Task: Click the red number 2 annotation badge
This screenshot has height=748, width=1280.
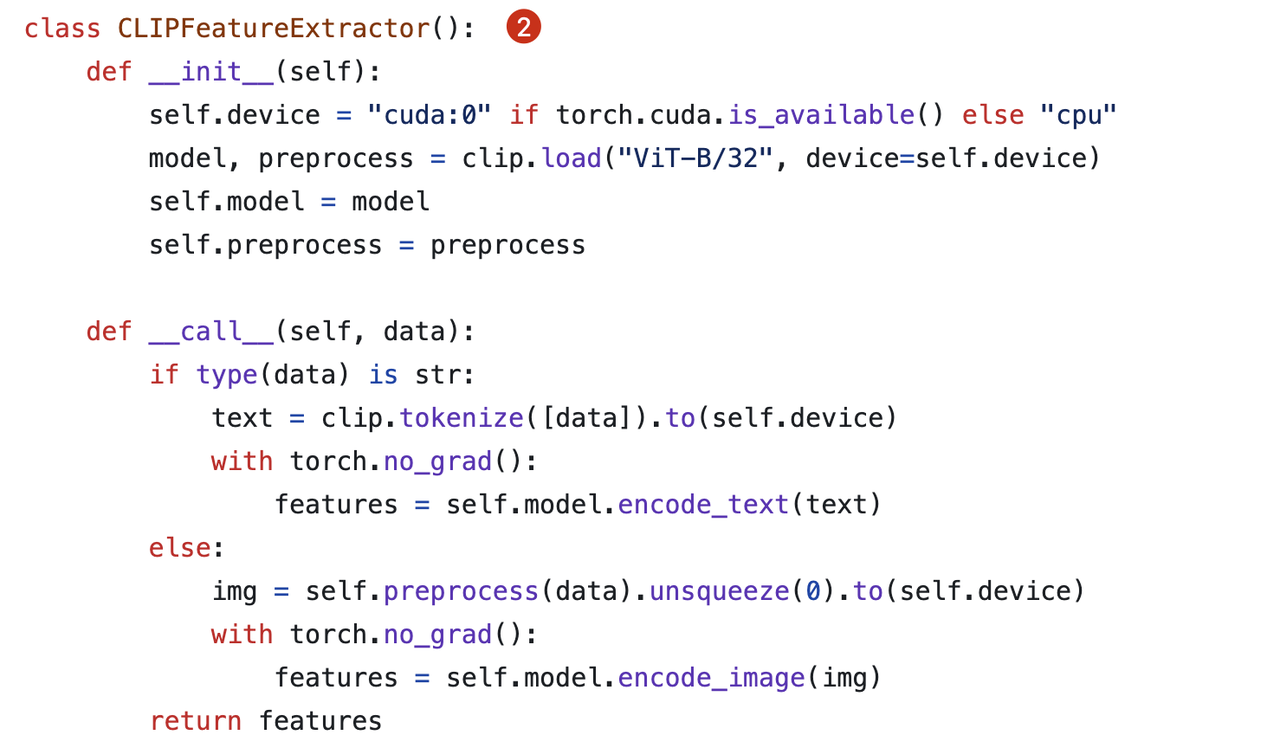Action: [523, 28]
